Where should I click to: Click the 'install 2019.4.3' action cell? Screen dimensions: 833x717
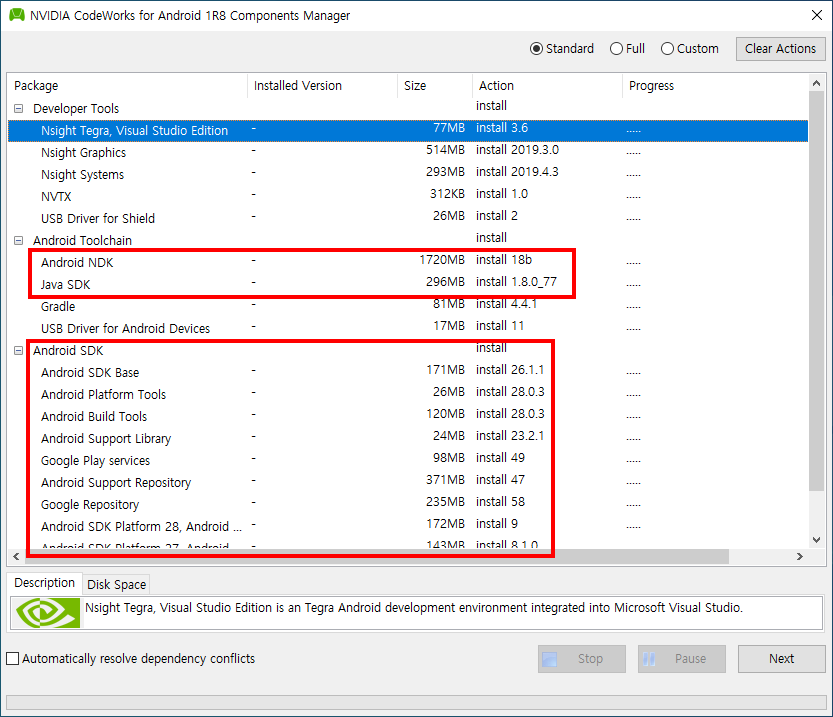(517, 172)
